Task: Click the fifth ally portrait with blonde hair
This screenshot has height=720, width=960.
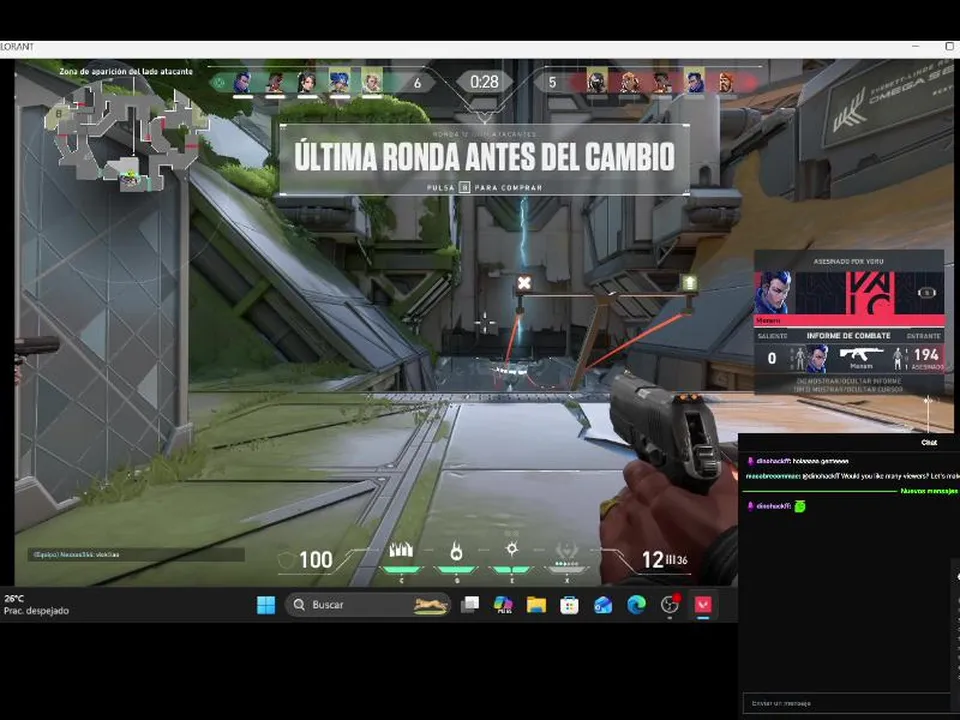Action: (x=372, y=82)
